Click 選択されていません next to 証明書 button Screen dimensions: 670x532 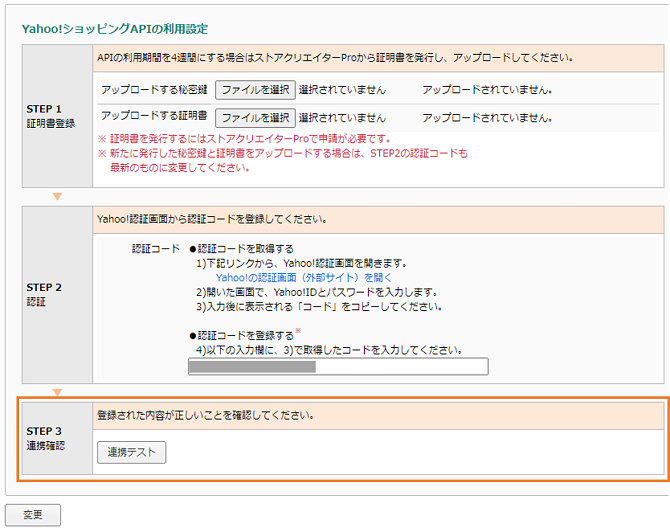pos(342,118)
